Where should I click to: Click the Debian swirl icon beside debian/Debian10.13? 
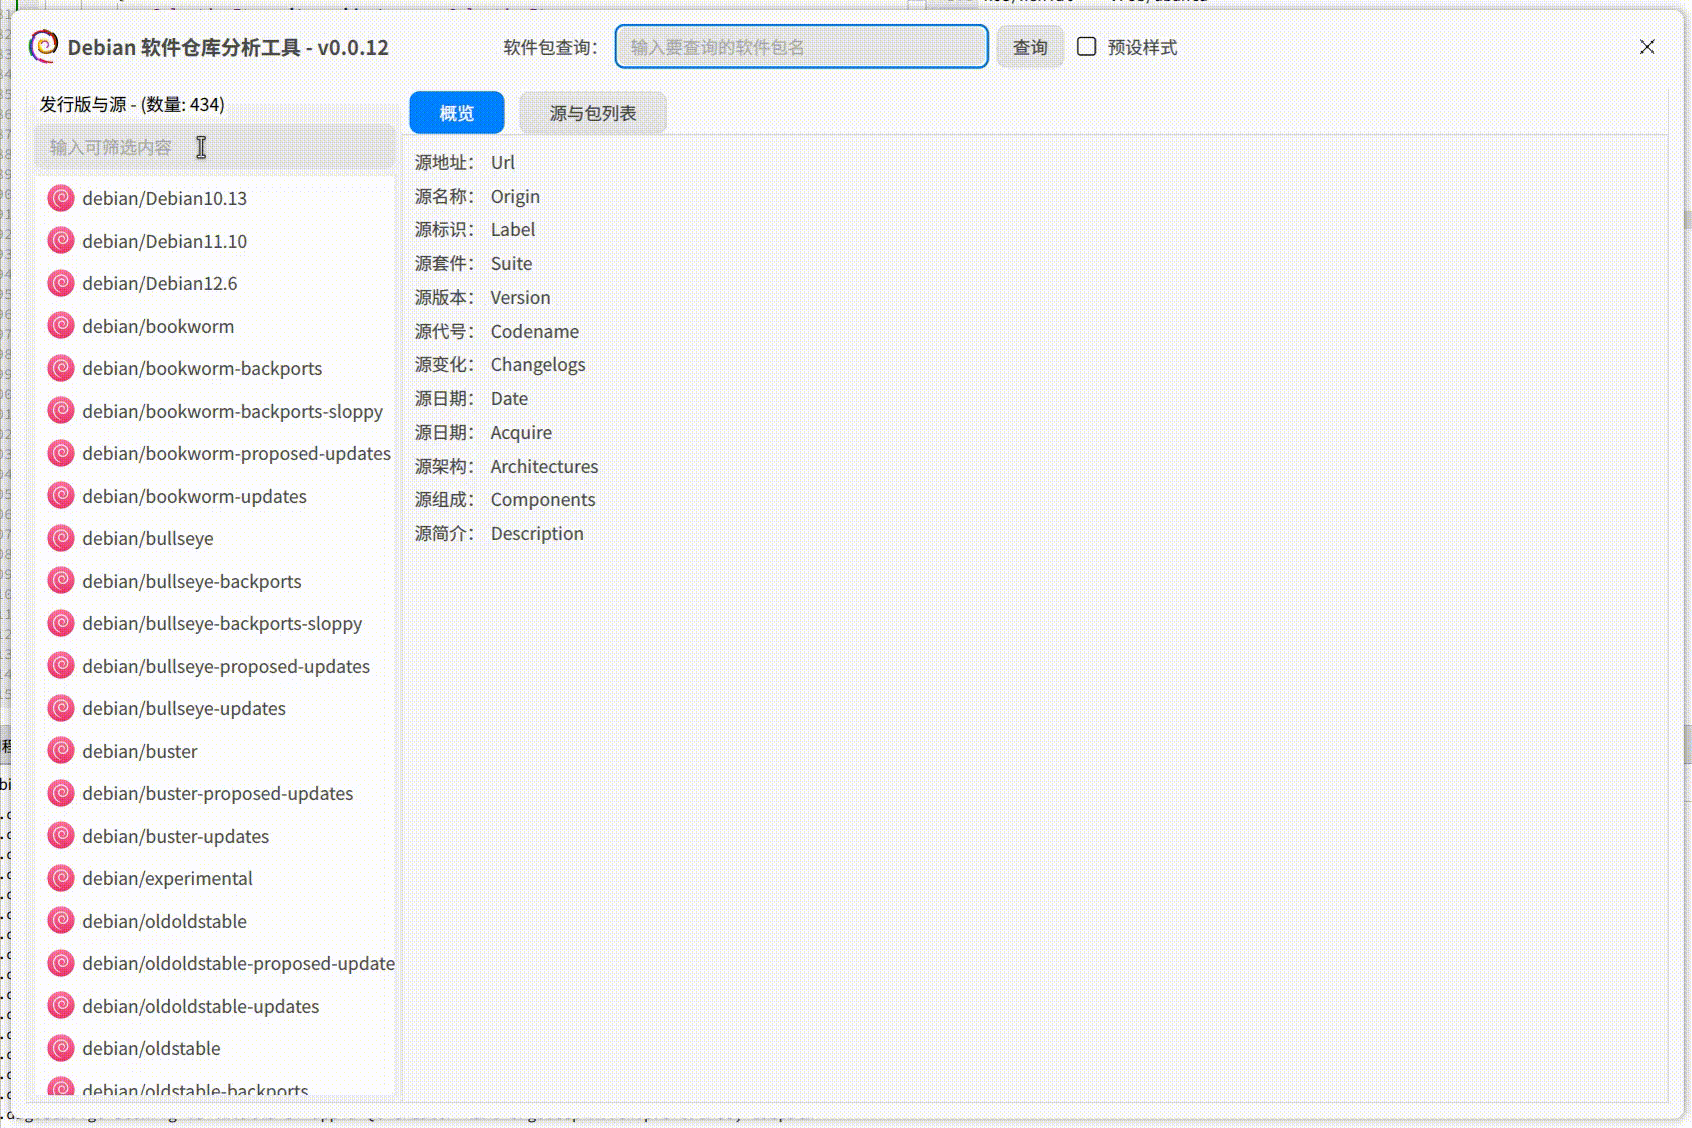pyautogui.click(x=61, y=198)
